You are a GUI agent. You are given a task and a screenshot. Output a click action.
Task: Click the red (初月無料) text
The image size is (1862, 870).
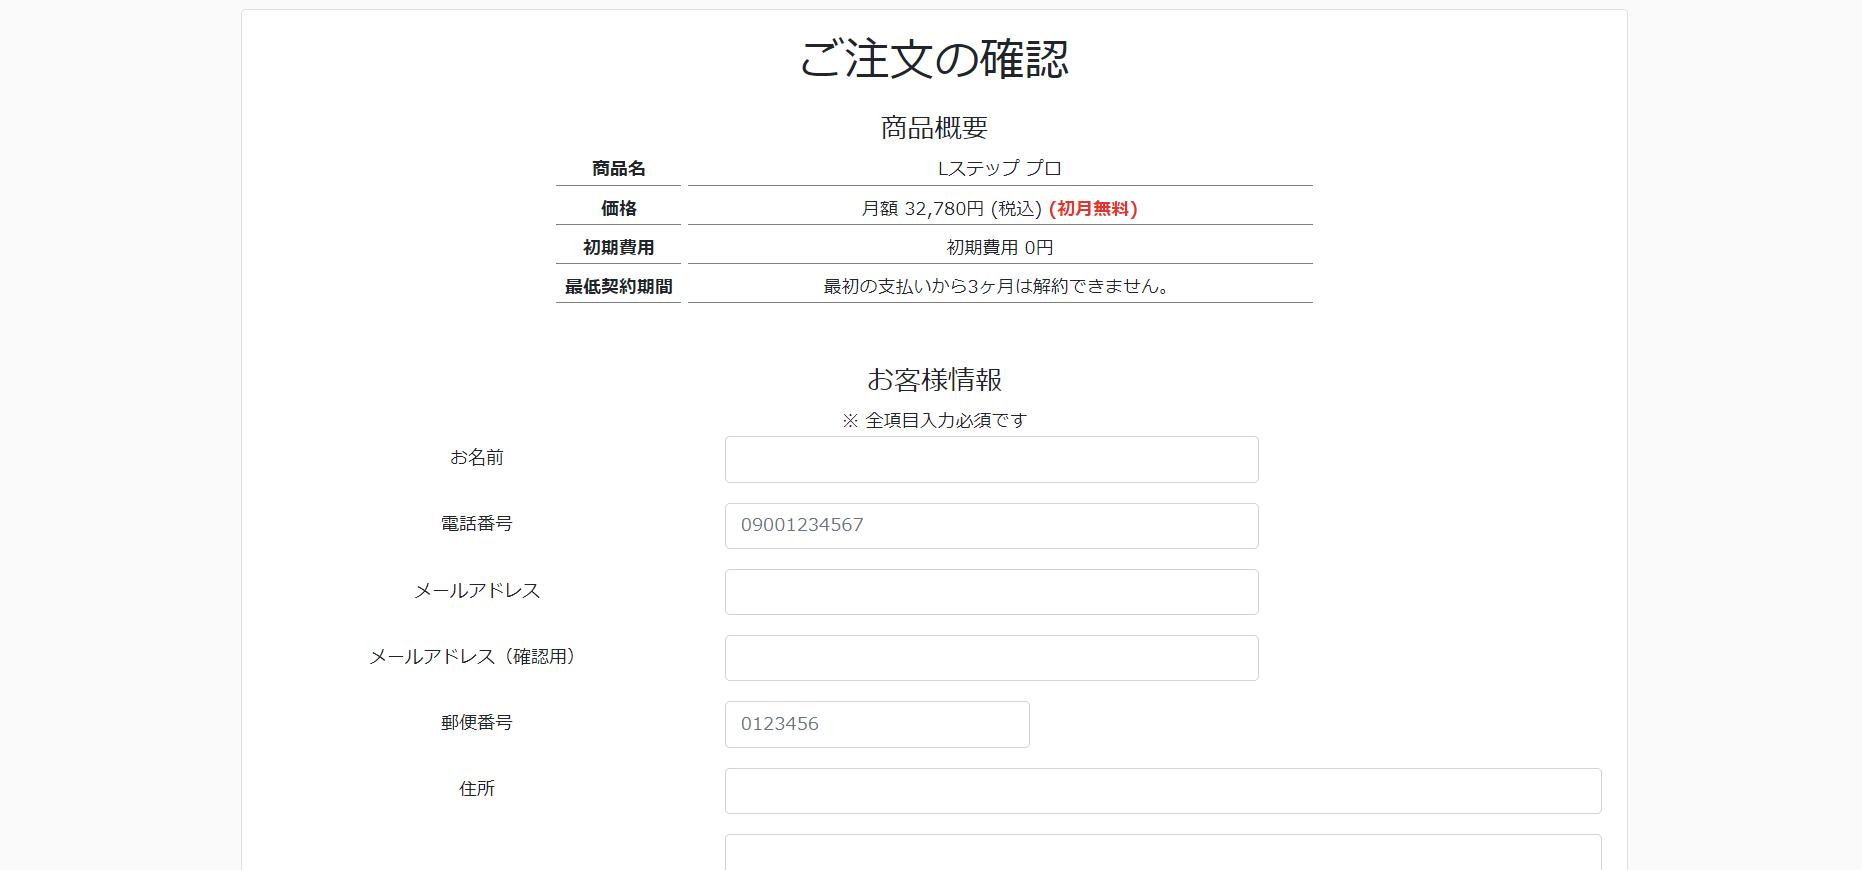click(1093, 208)
